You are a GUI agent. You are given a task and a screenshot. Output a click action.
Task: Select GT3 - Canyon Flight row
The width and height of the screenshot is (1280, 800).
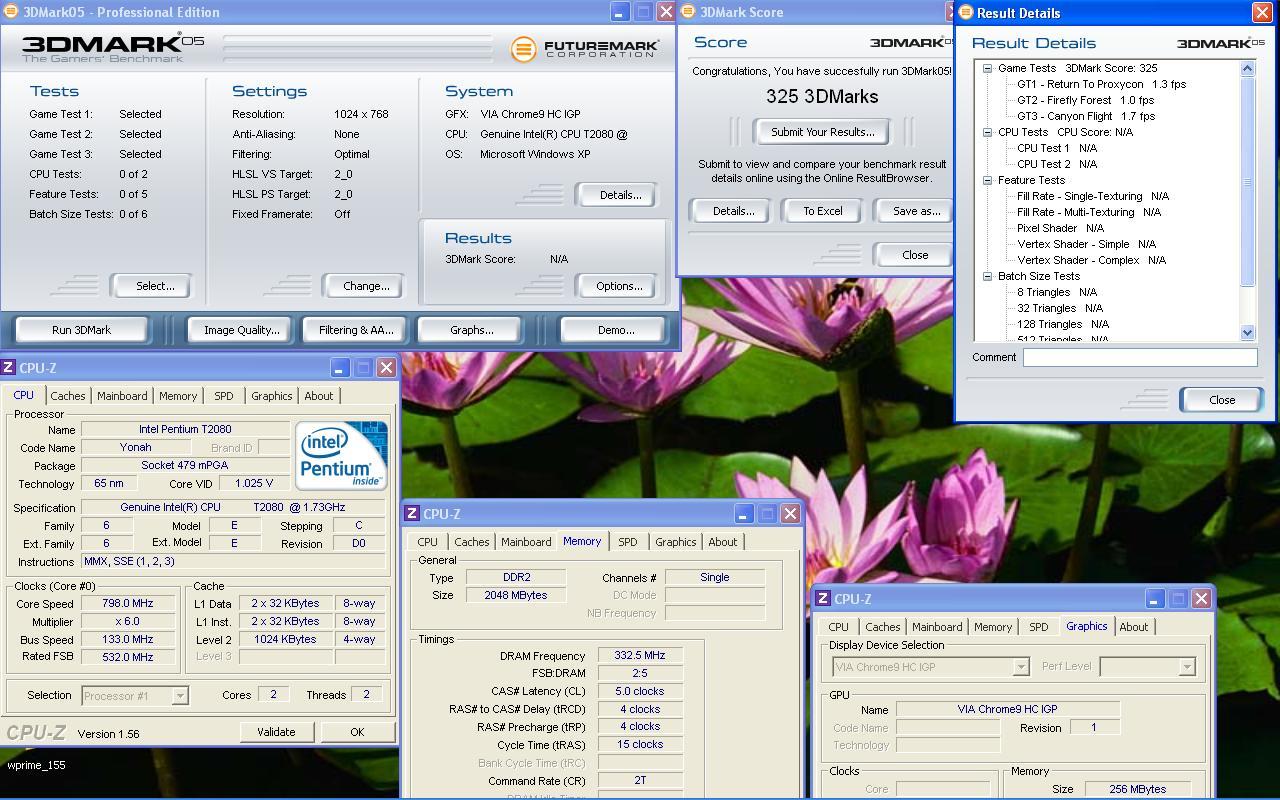1086,116
